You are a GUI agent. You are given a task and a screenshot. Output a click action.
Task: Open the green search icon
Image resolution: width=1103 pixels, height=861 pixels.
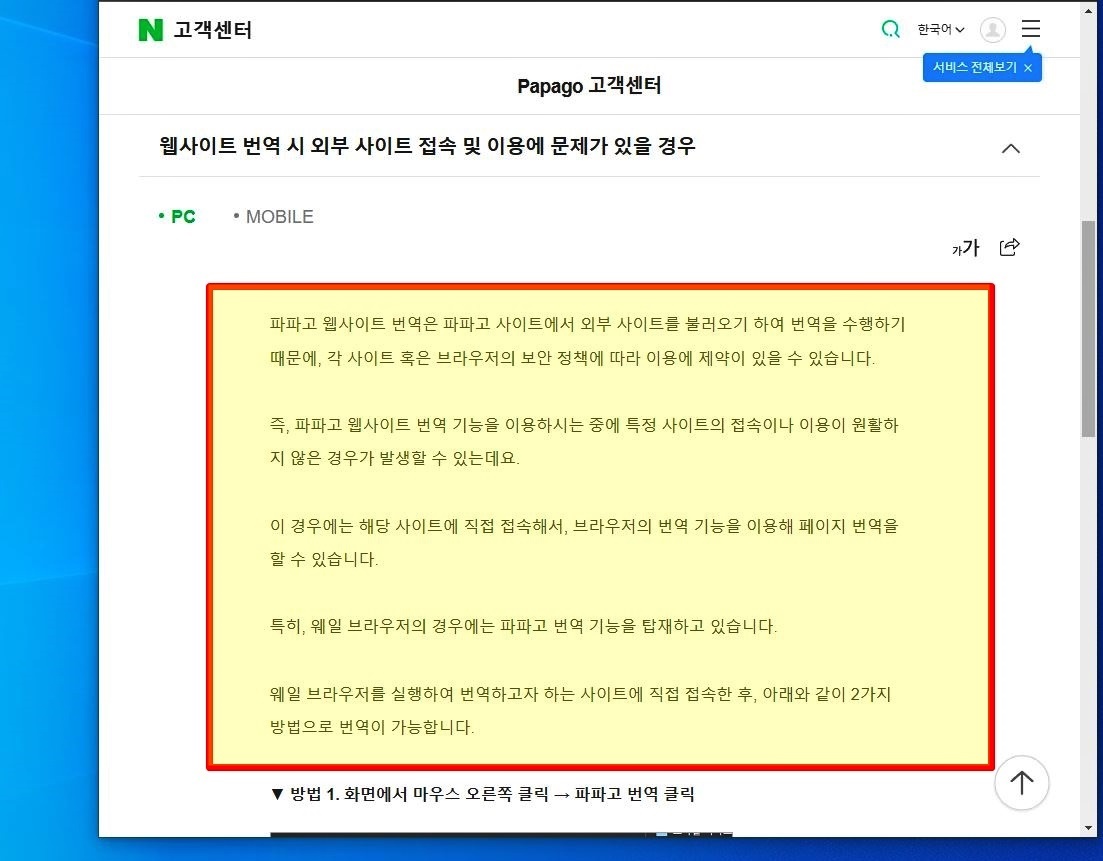click(x=891, y=29)
